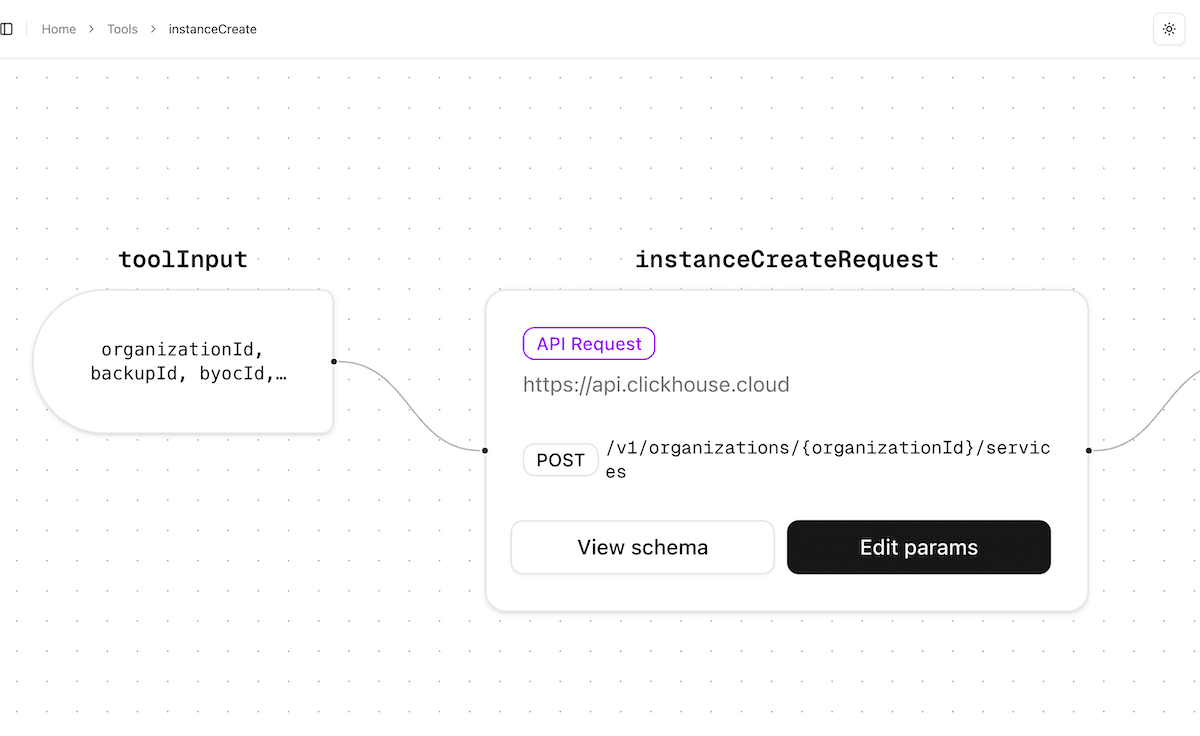
Task: Click chevron between Home and Tools
Action: [92, 29]
